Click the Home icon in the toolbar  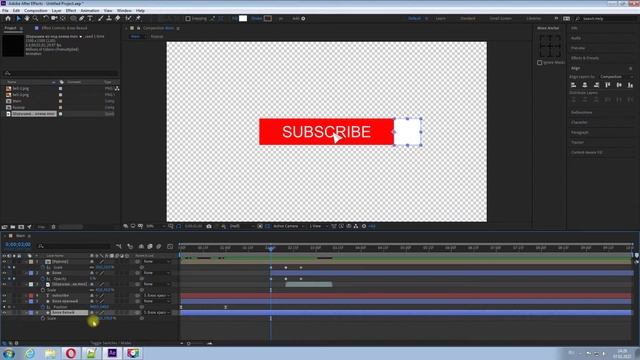click(x=8, y=18)
